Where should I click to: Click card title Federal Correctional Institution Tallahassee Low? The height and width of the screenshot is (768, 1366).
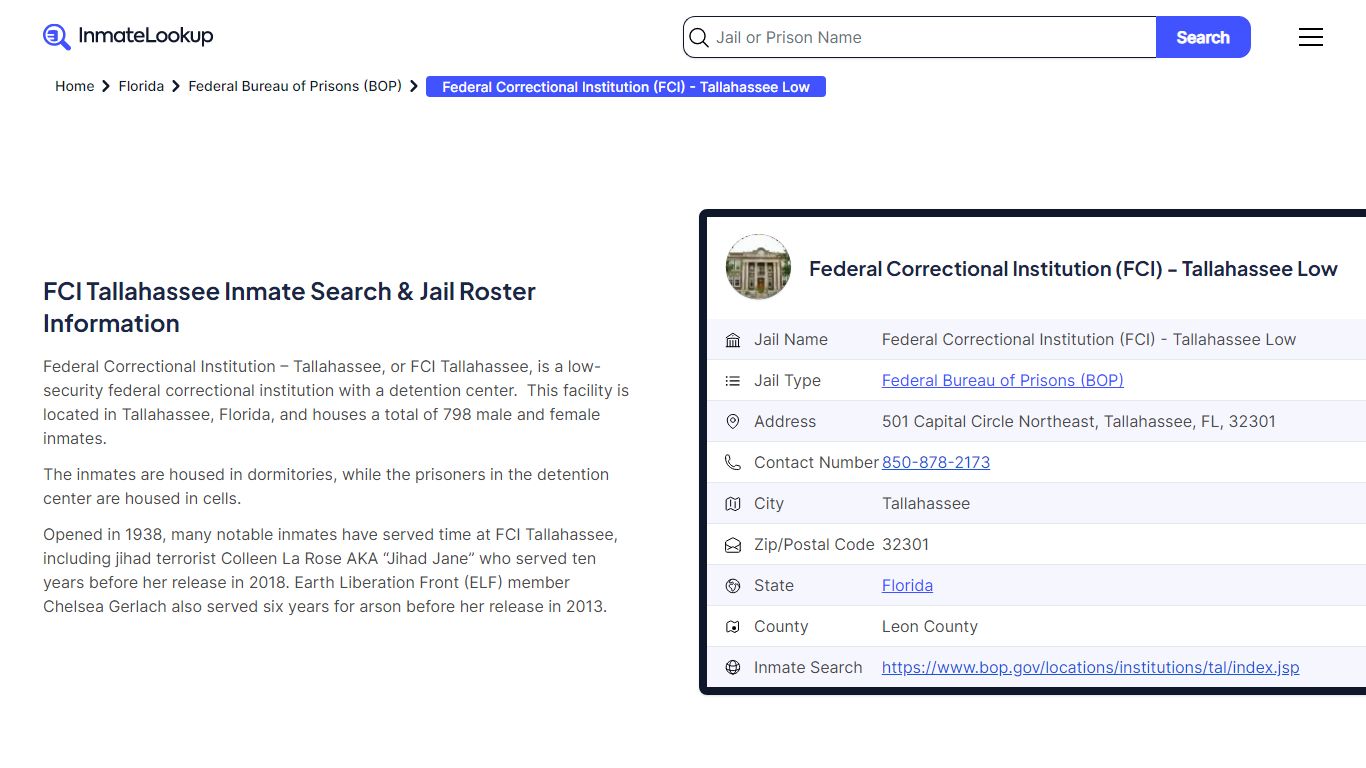[x=1073, y=268]
